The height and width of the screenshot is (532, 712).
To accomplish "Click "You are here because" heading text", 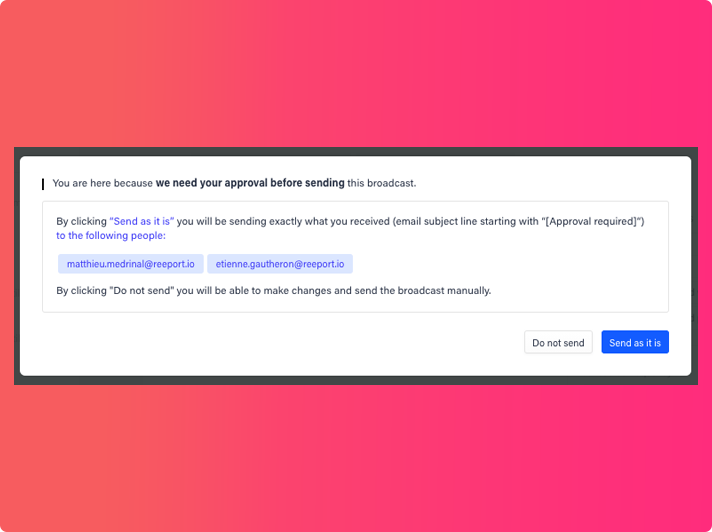I will [x=102, y=183].
